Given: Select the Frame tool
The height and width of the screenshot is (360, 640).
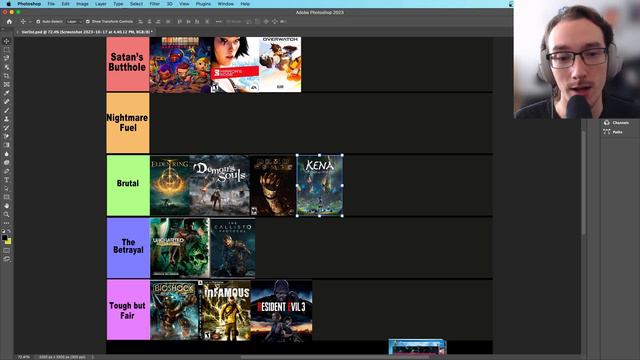Looking at the screenshot, I should [7, 84].
